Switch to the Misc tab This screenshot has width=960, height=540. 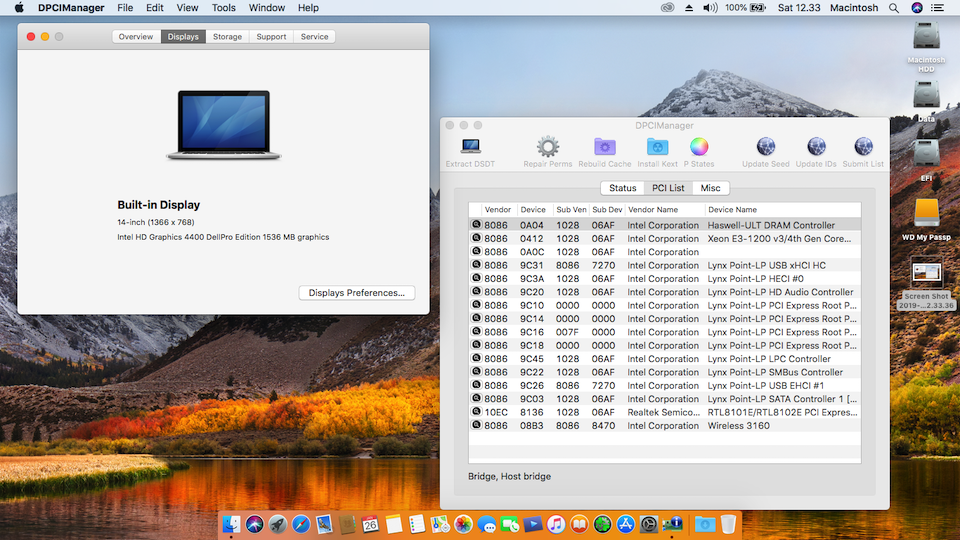710,188
